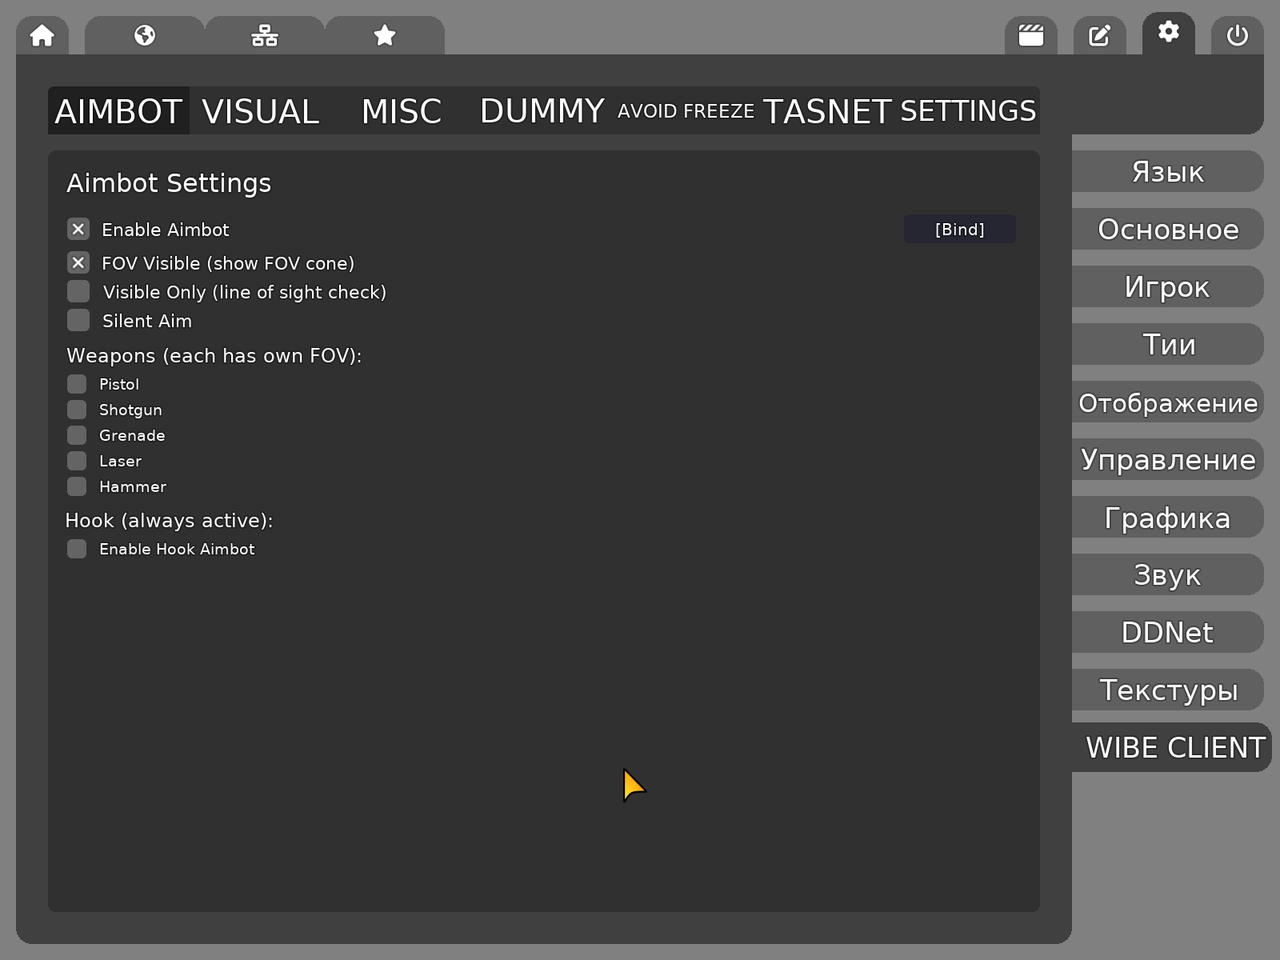Click the Aimbot Settings heading
The image size is (1280, 960).
(x=169, y=183)
